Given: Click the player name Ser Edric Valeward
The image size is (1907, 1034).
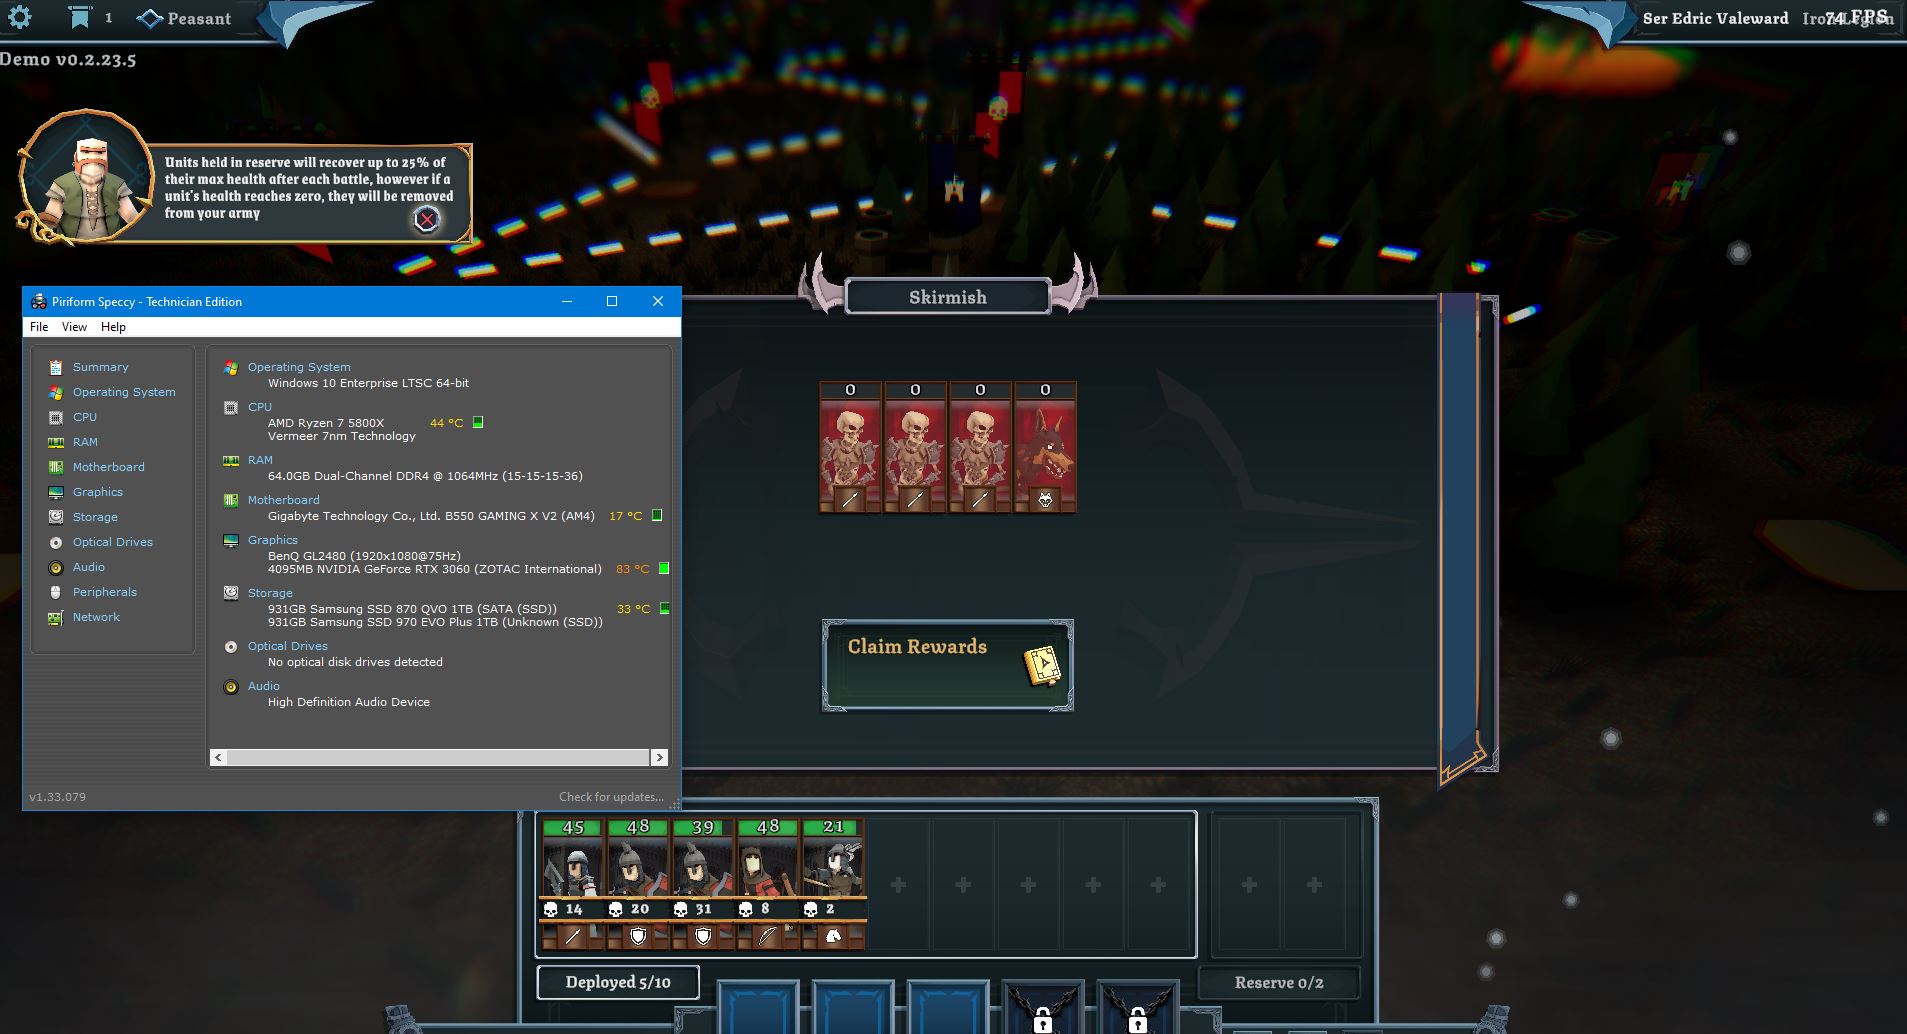Looking at the screenshot, I should coord(1715,18).
